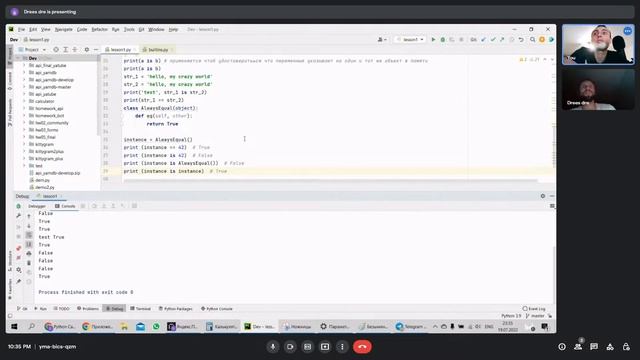Click the Run with Coverage toolbar icon
Image resolution: width=640 pixels, height=360 pixels.
[452, 40]
